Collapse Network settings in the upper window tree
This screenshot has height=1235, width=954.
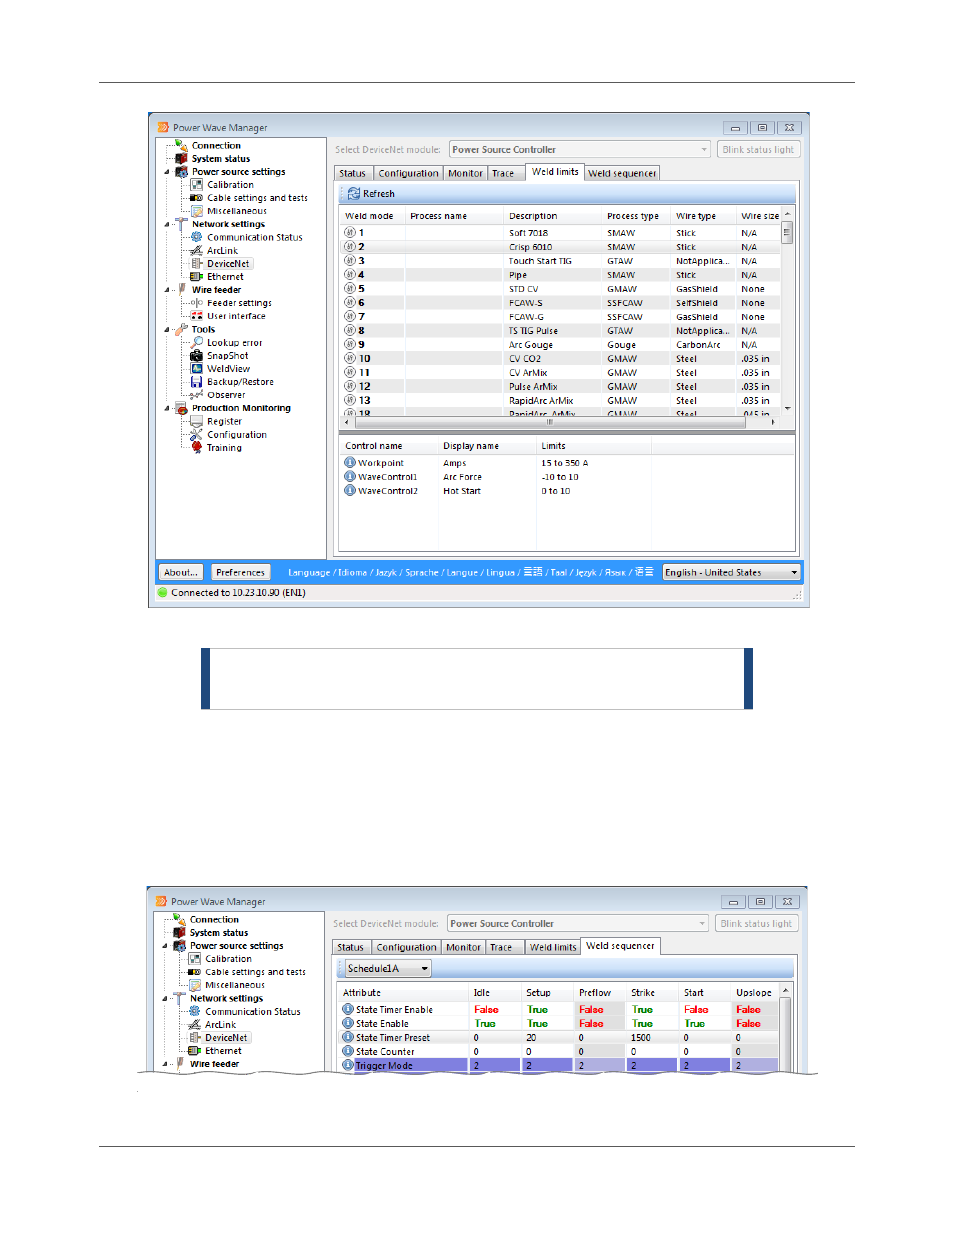[x=167, y=224]
